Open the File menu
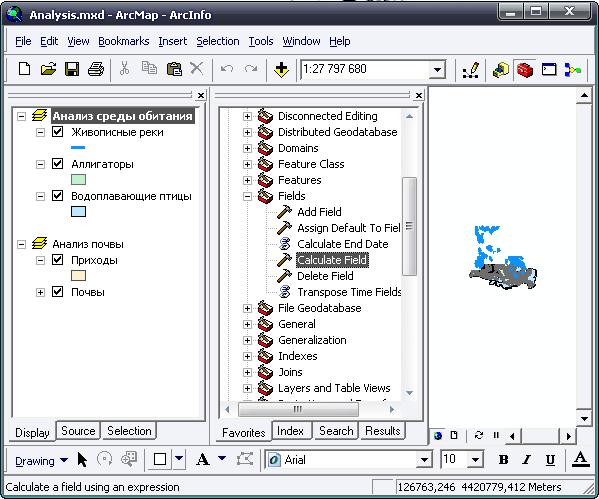The width and height of the screenshot is (599, 499). click(23, 41)
